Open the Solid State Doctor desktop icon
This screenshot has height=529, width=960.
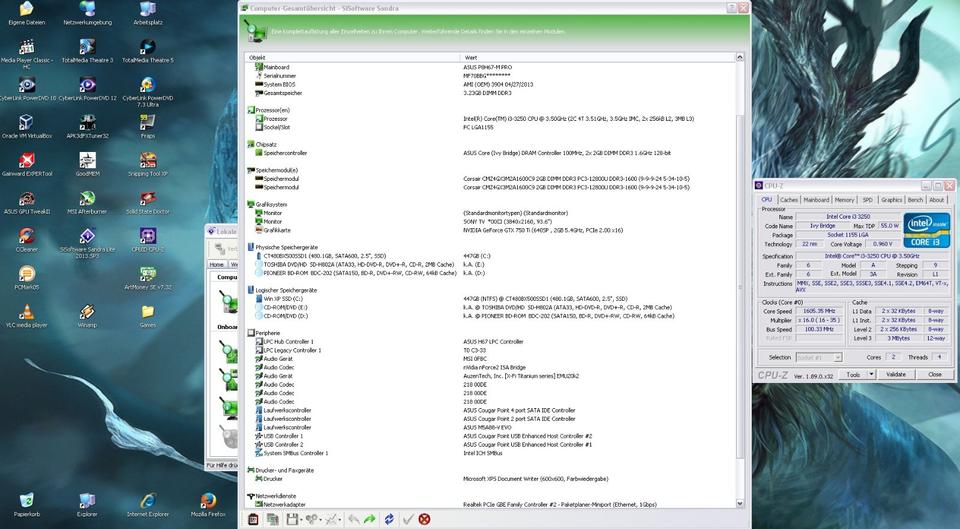point(148,198)
